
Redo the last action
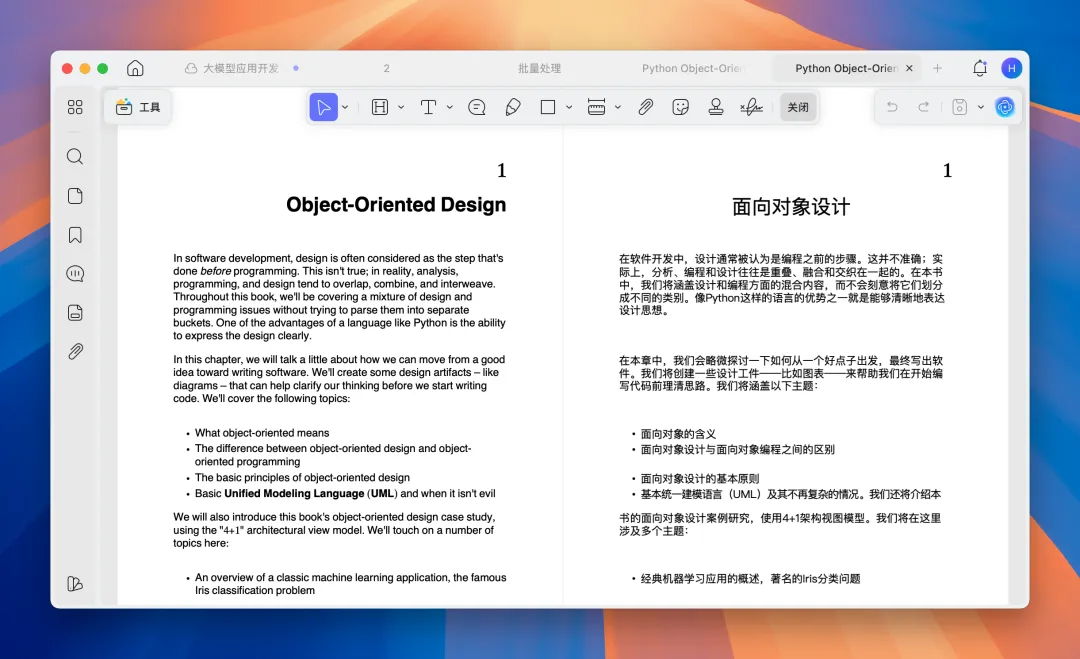click(924, 107)
